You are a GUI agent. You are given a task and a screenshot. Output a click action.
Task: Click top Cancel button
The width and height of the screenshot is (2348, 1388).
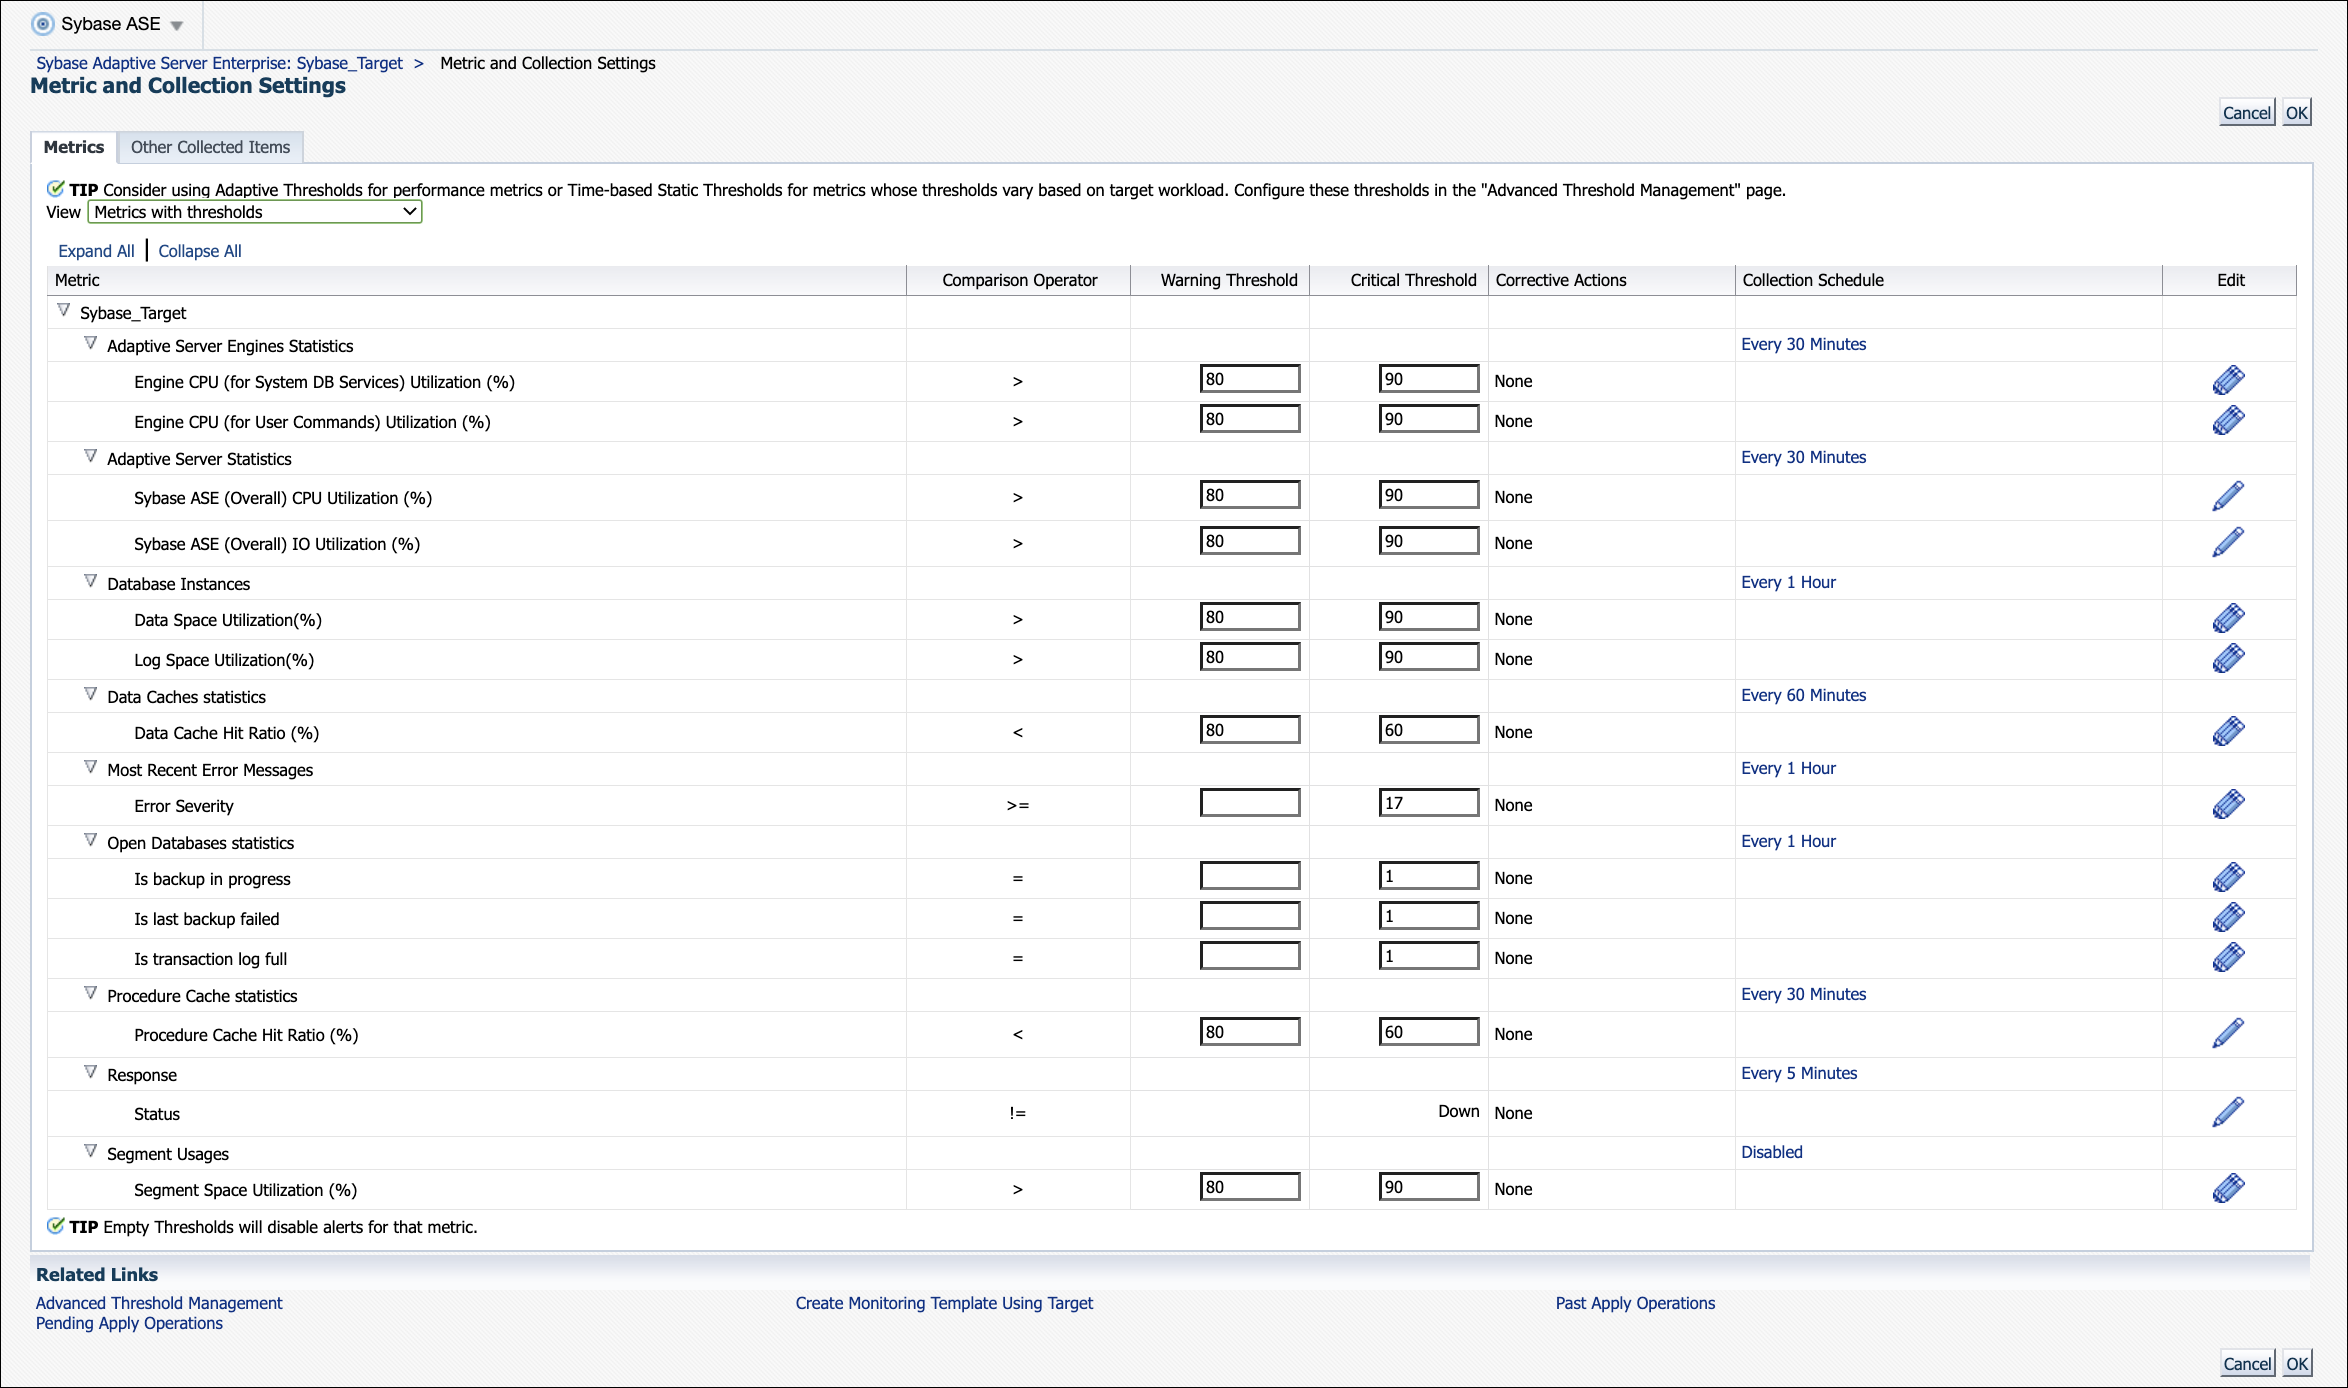pos(2247,113)
